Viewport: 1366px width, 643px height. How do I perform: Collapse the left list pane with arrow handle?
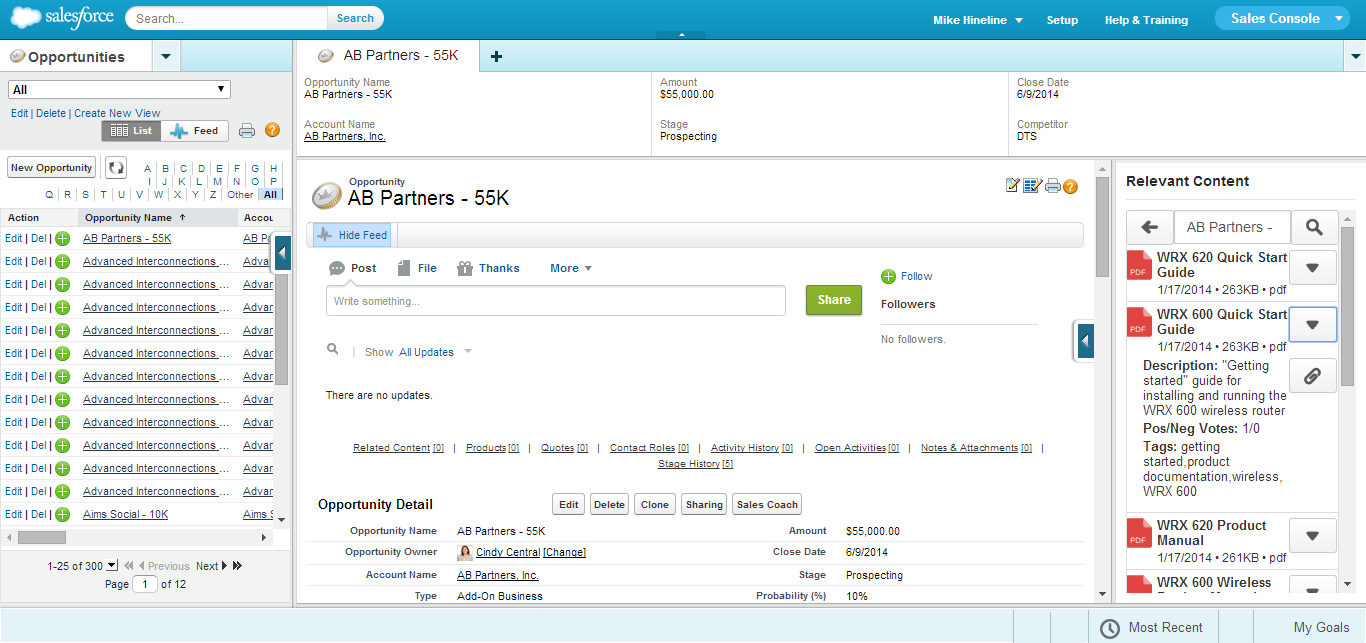(282, 254)
